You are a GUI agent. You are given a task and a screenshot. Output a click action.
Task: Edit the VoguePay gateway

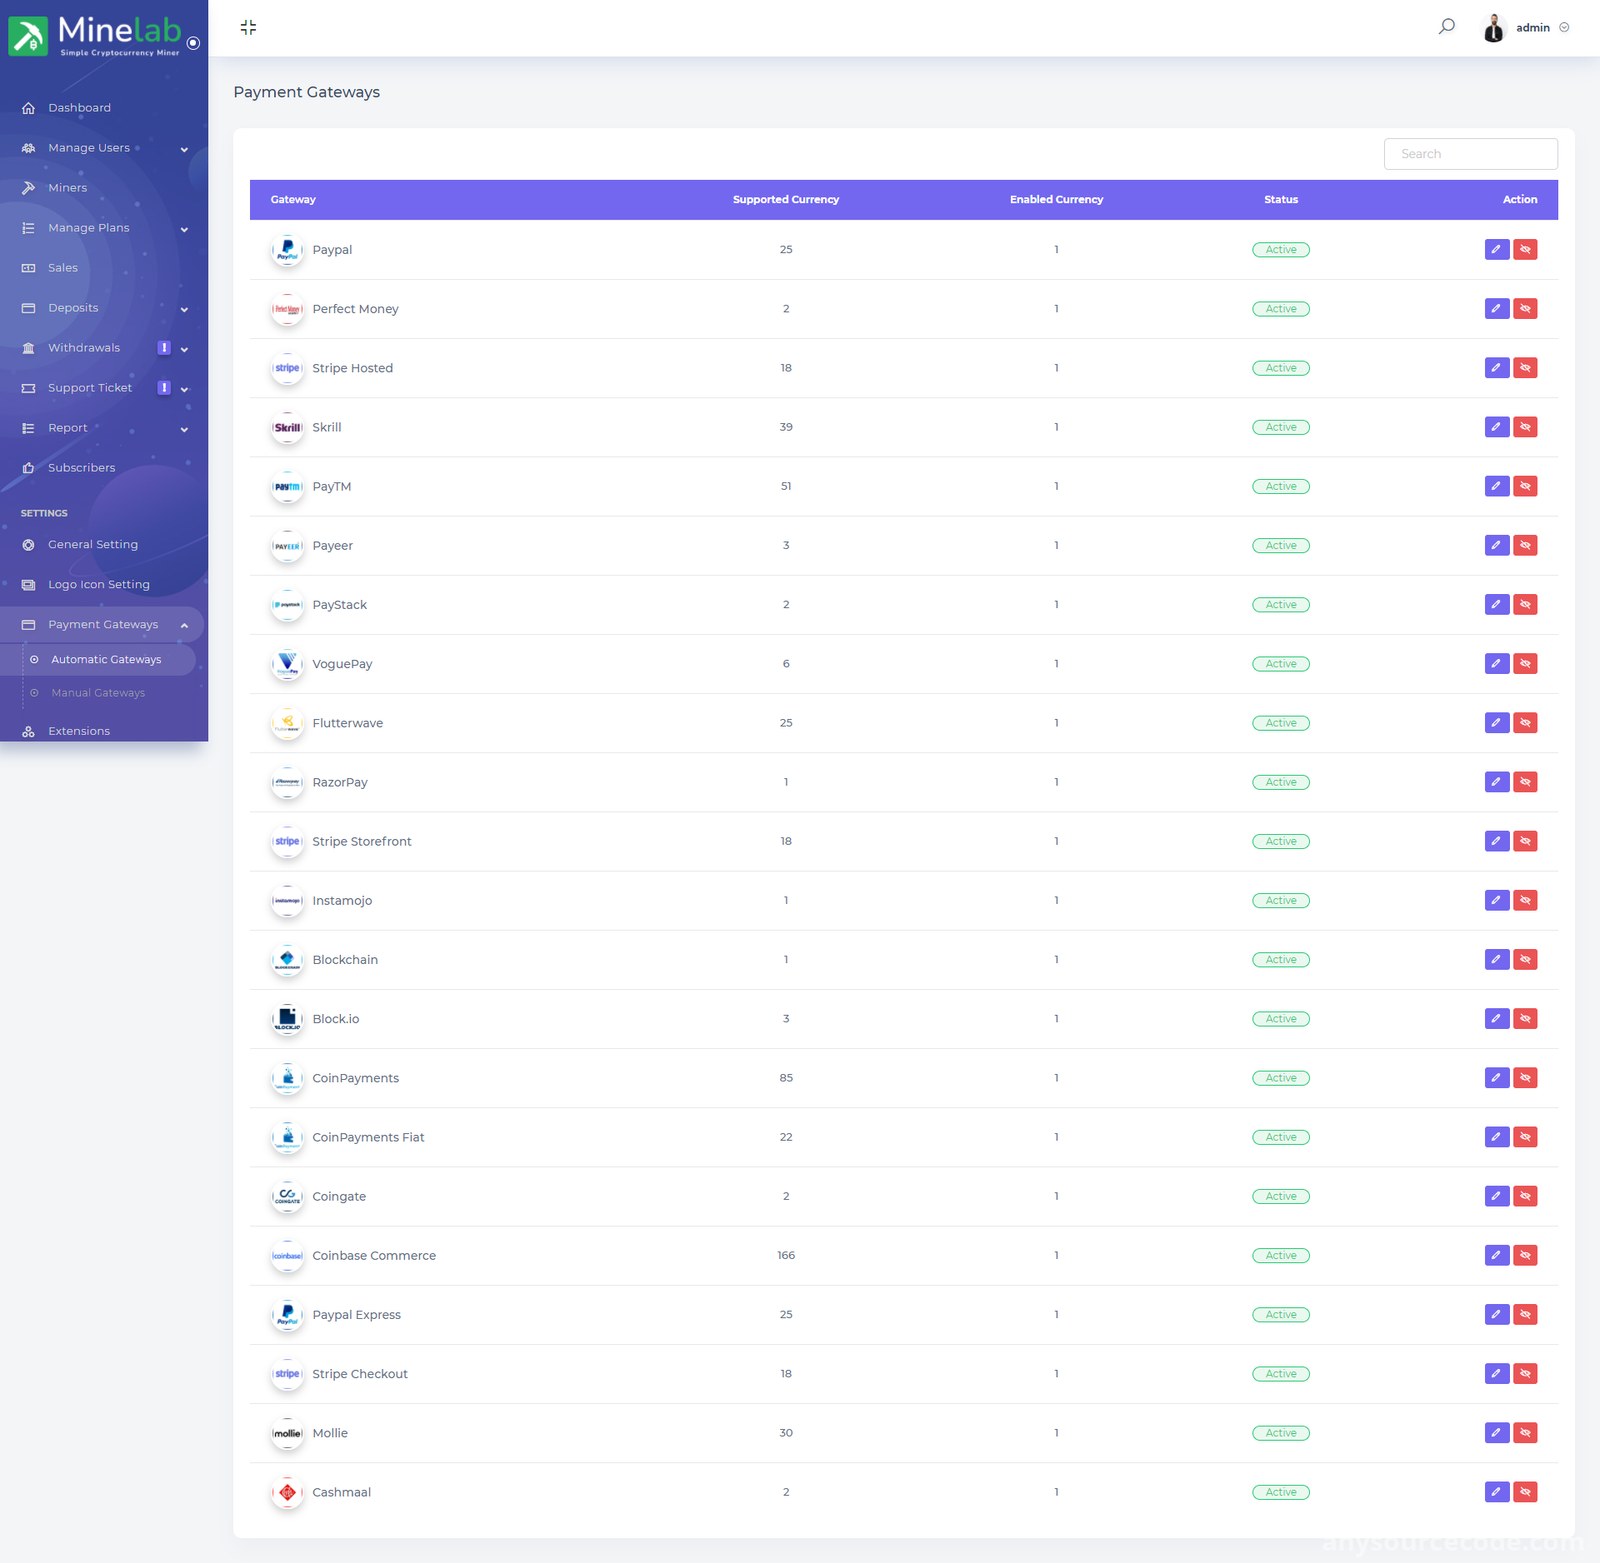click(x=1496, y=663)
